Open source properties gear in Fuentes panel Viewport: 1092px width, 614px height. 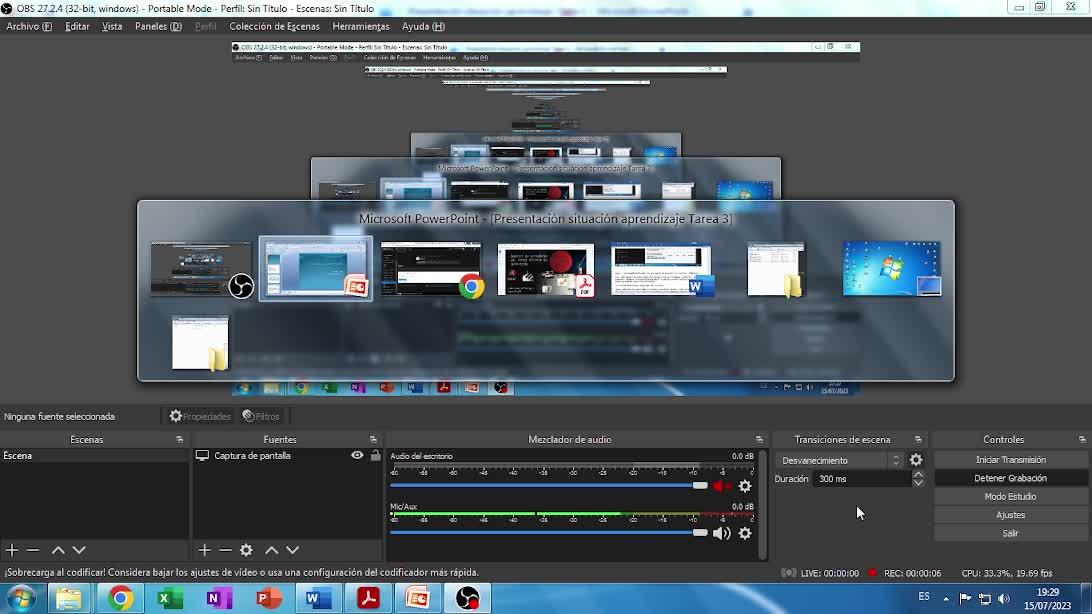[x=246, y=550]
